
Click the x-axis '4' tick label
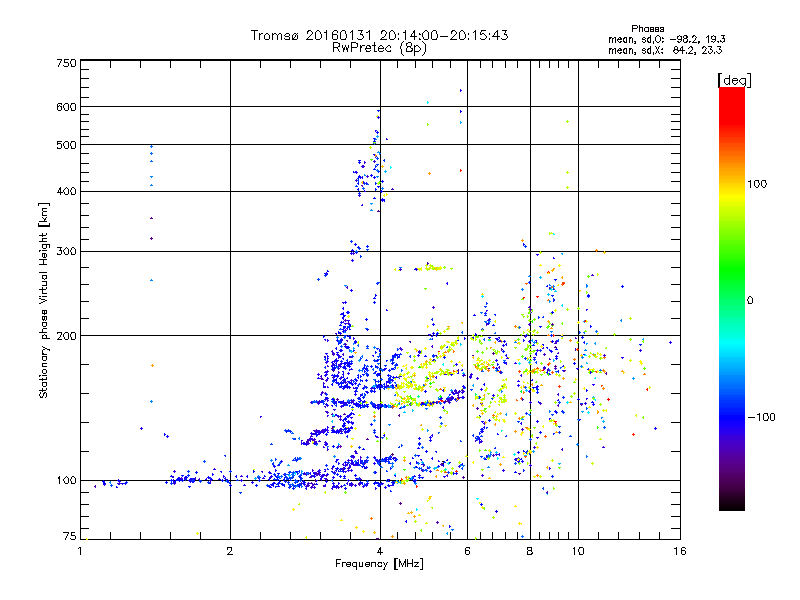tap(380, 551)
